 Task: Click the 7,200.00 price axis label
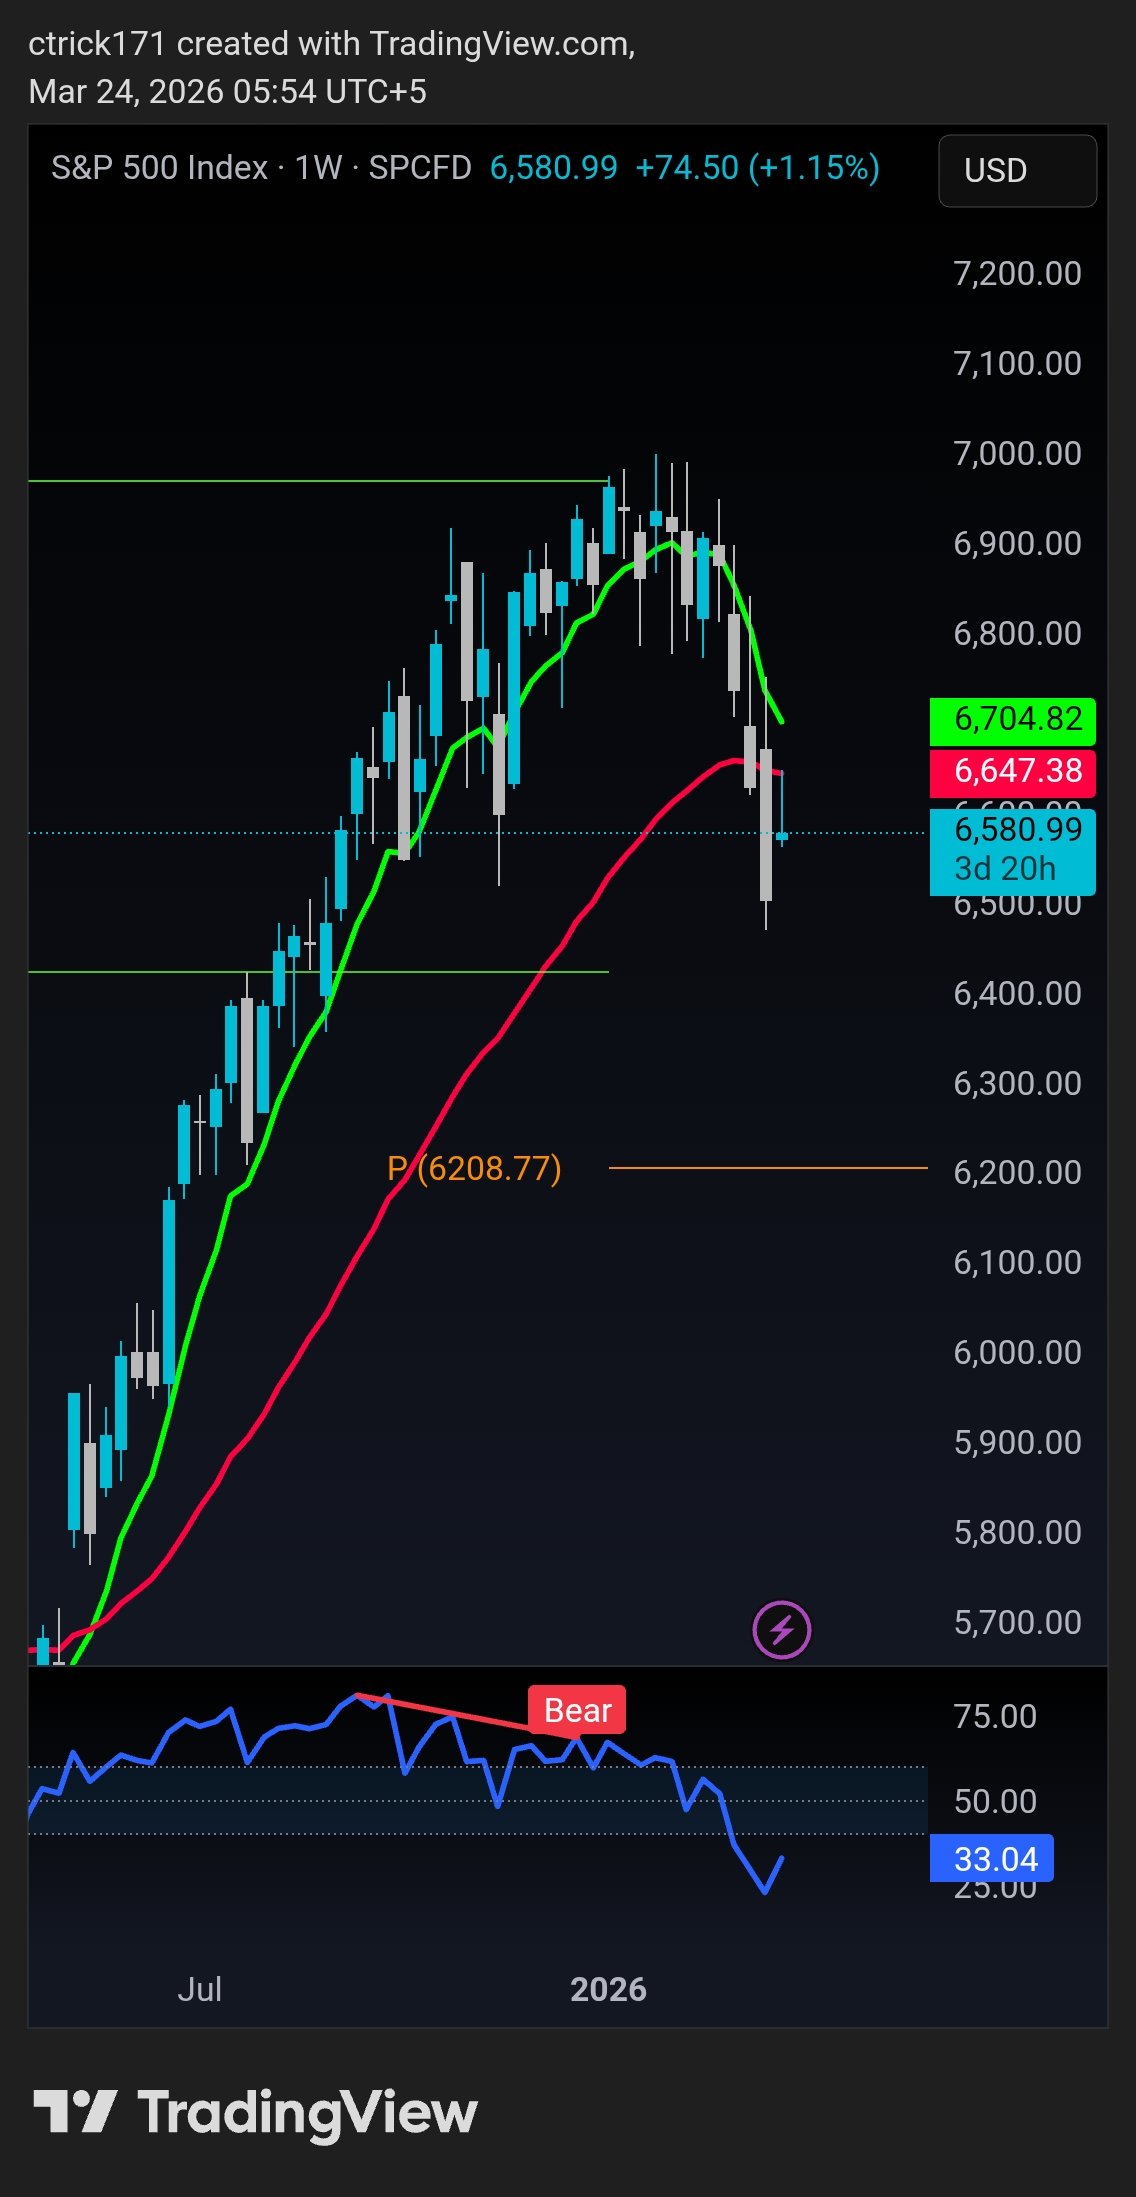pyautogui.click(x=1018, y=274)
